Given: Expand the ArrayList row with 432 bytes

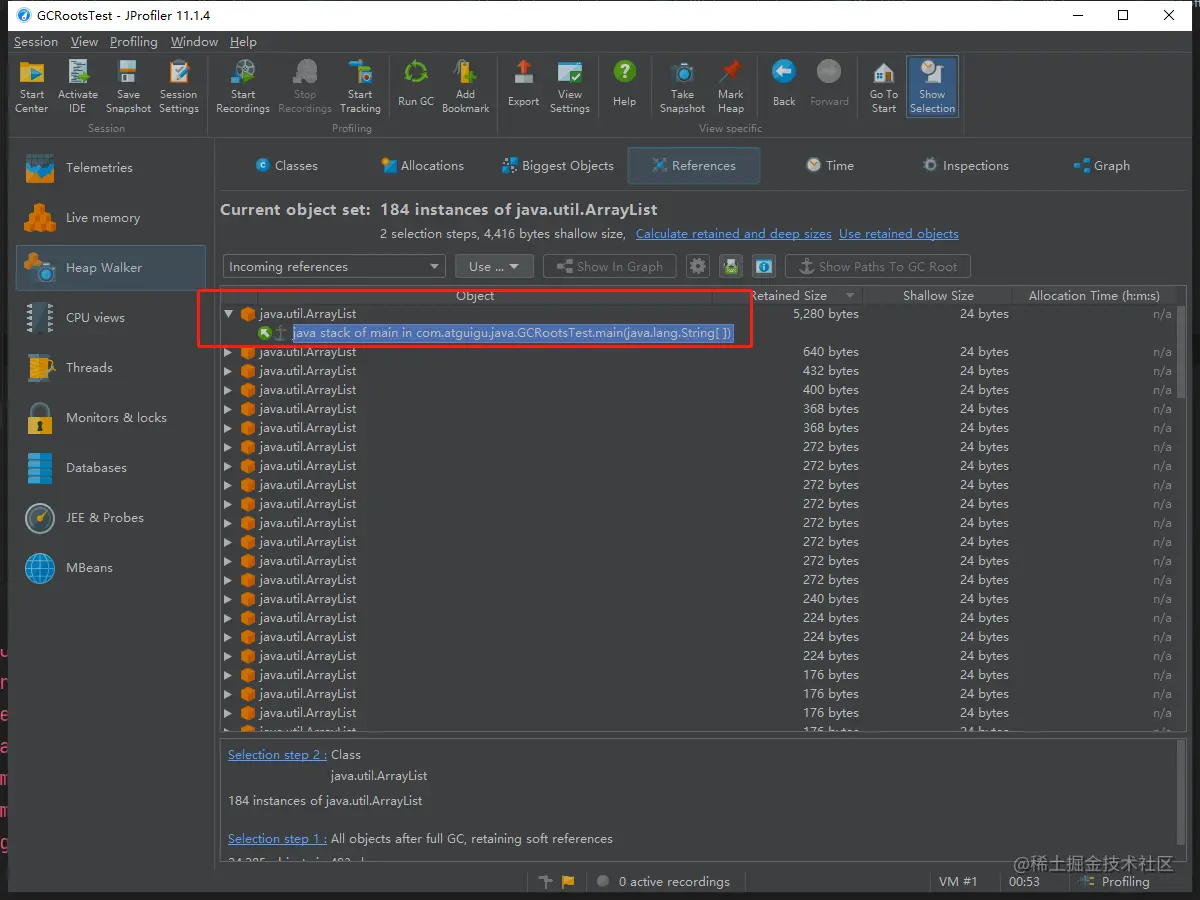Looking at the screenshot, I should [x=229, y=371].
